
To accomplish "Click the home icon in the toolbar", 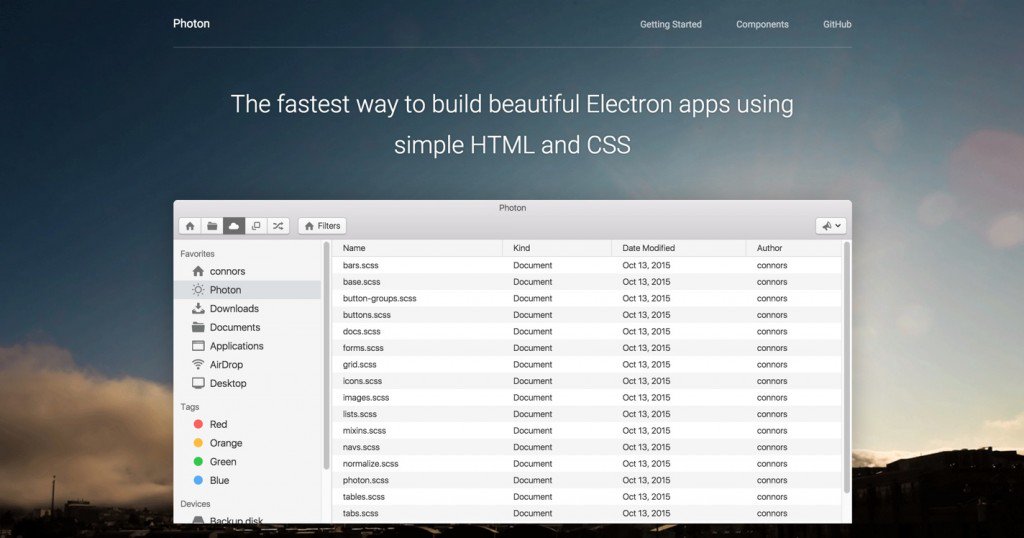I will (190, 226).
